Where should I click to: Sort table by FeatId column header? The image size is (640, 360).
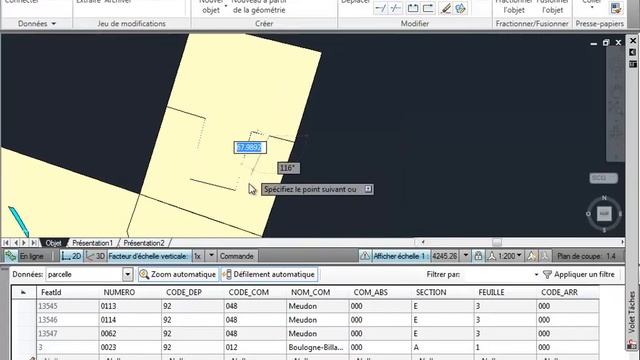68,292
